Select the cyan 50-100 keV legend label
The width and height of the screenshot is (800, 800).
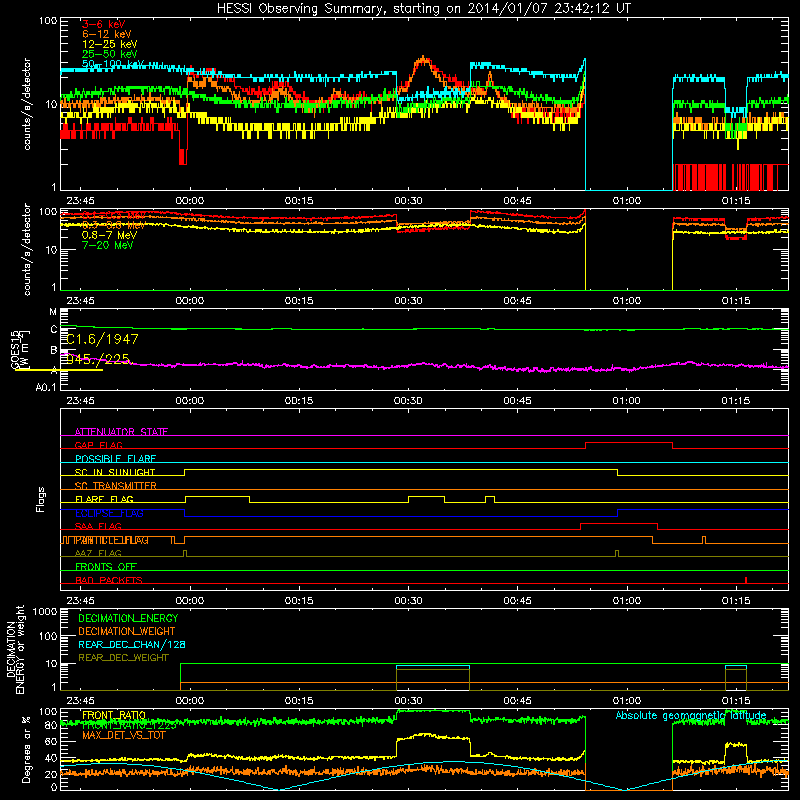coord(113,64)
